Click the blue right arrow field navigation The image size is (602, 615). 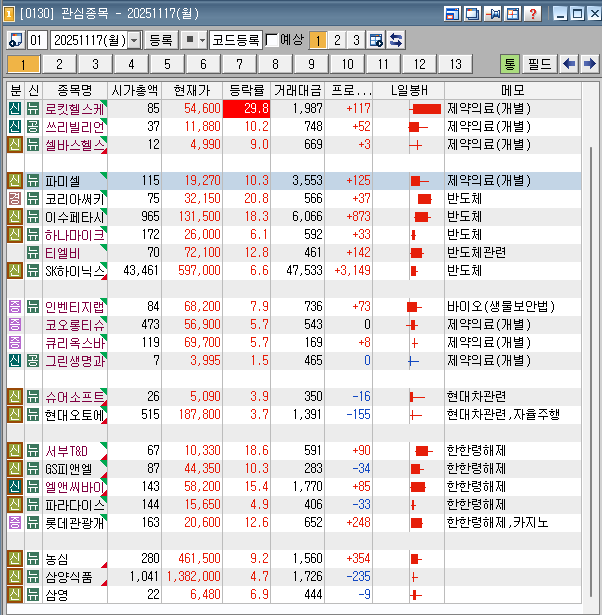click(589, 64)
